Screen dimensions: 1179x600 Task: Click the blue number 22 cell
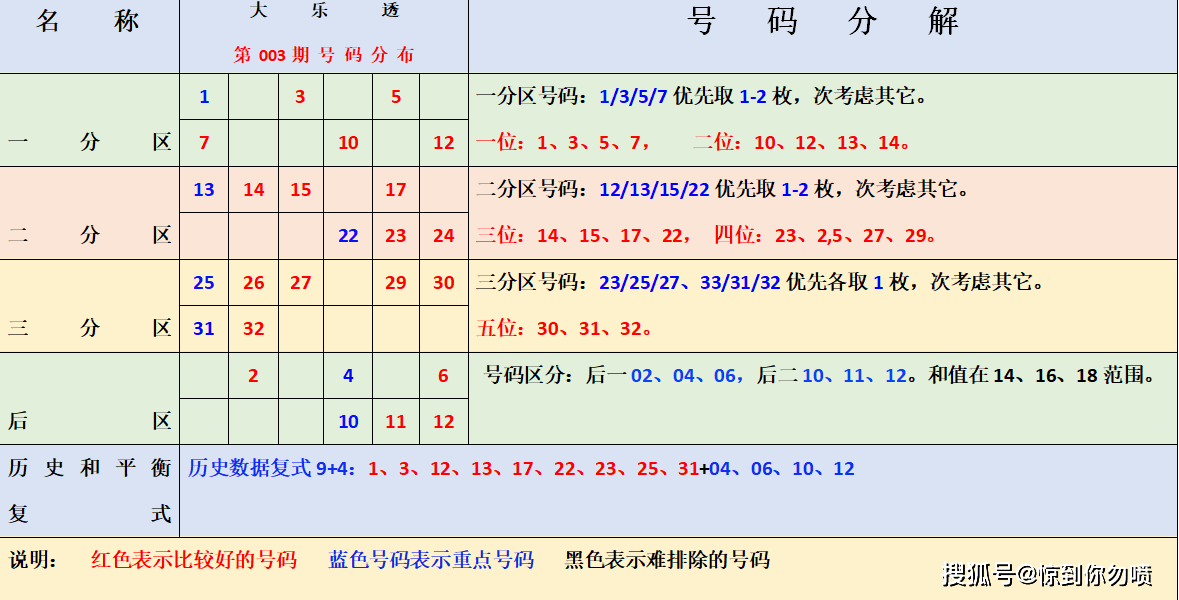[347, 235]
